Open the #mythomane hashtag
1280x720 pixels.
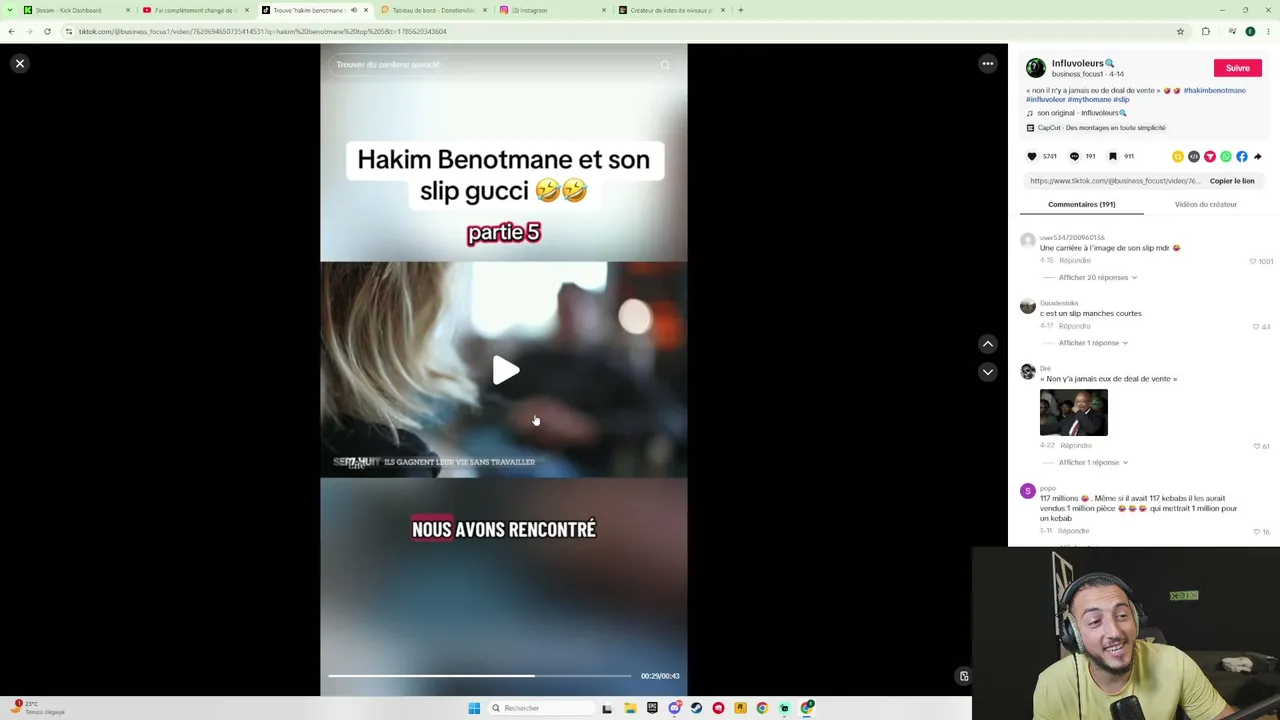[1089, 100]
